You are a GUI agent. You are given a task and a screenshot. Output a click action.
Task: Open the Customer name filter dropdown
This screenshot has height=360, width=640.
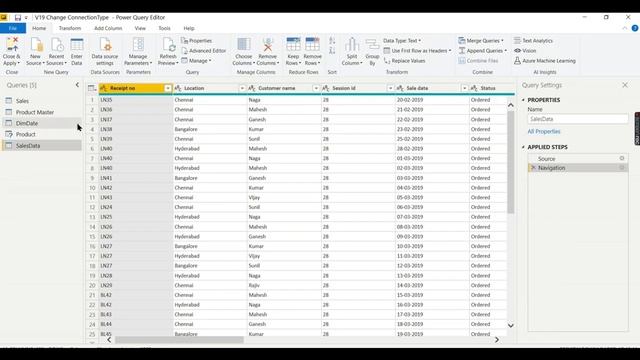click(316, 88)
